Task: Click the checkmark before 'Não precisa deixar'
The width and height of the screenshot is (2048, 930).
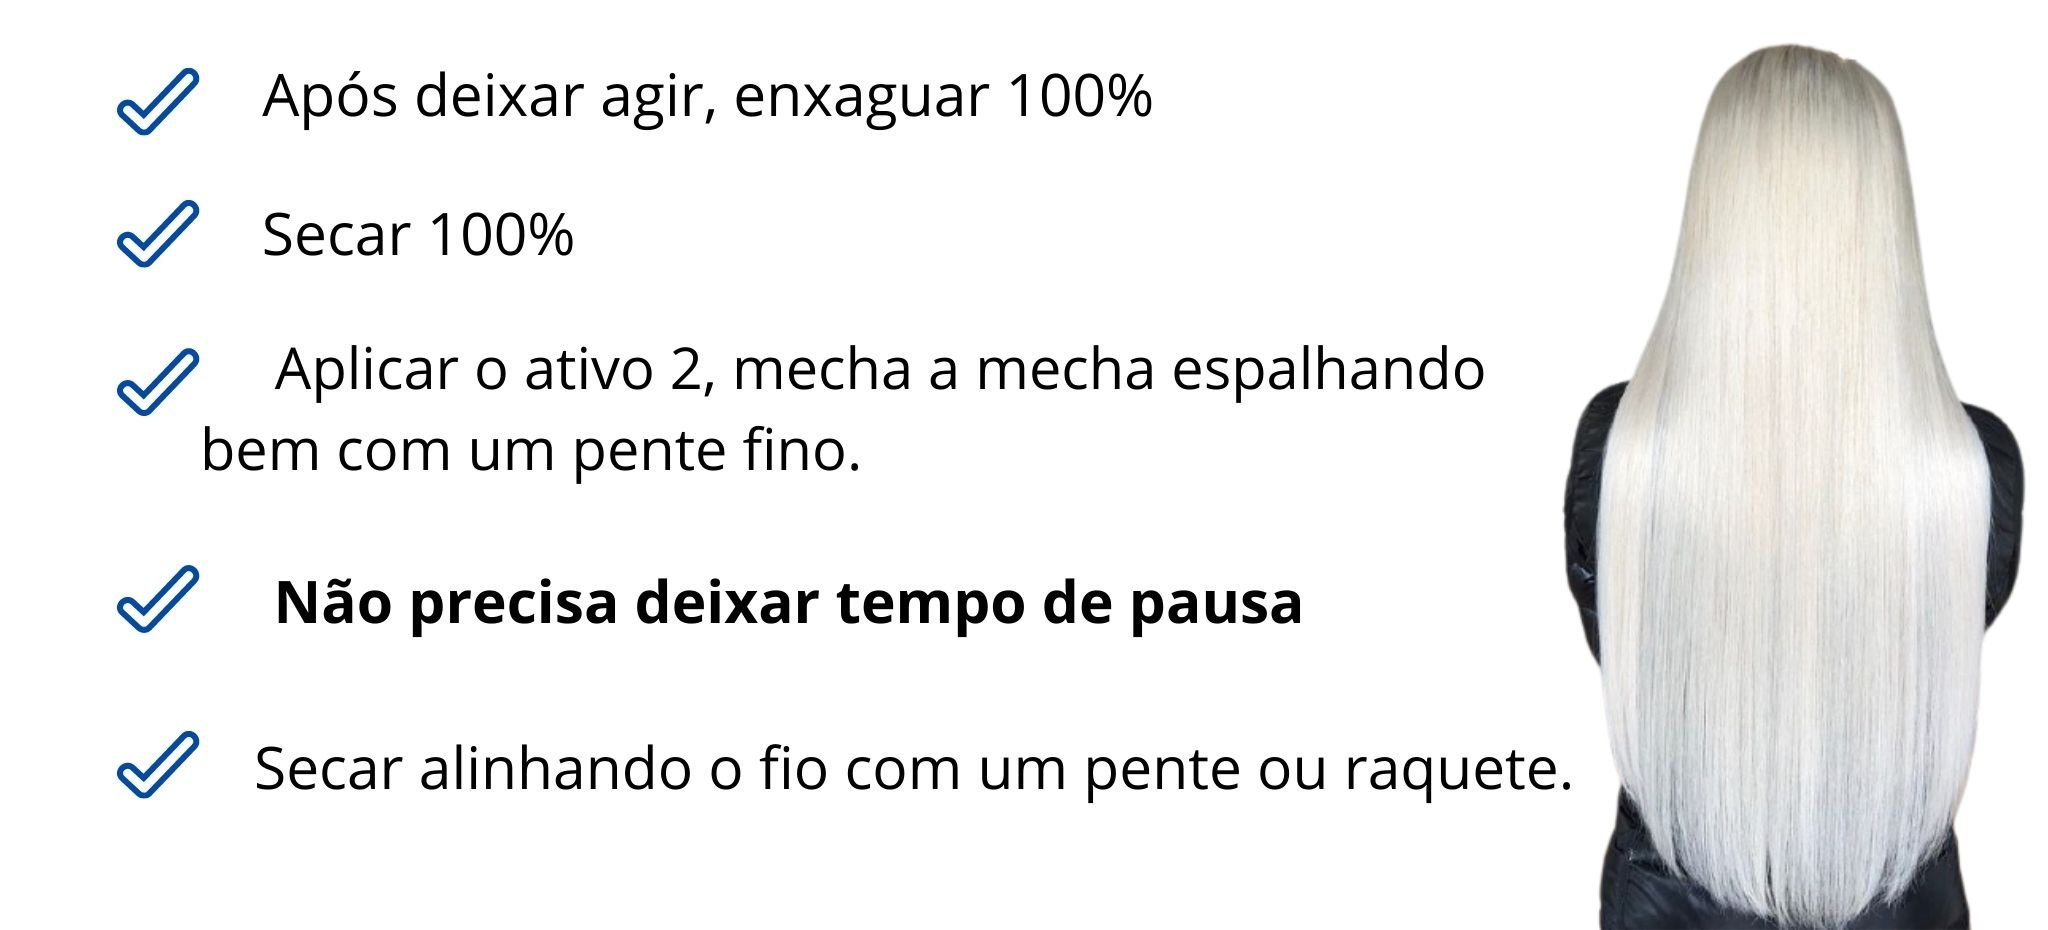Action: click(x=157, y=599)
